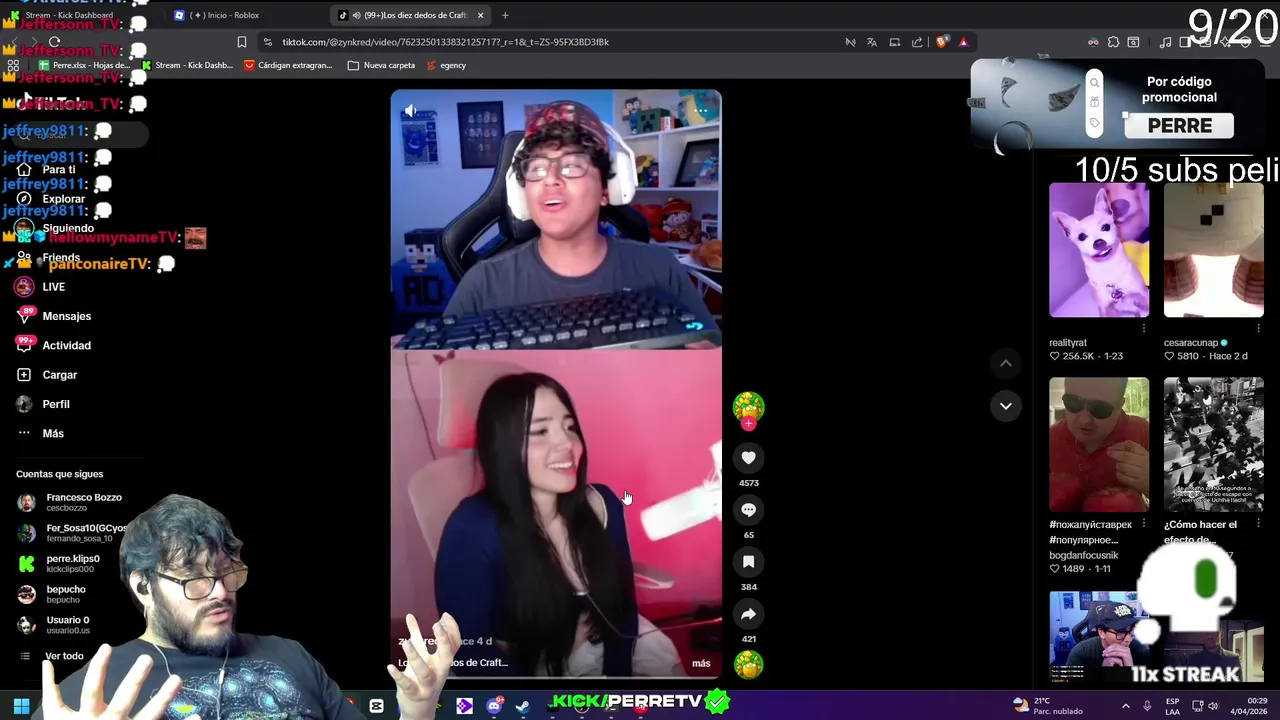1280x720 pixels.
Task: Click the cesaracunap username link
Action: (x=1191, y=343)
